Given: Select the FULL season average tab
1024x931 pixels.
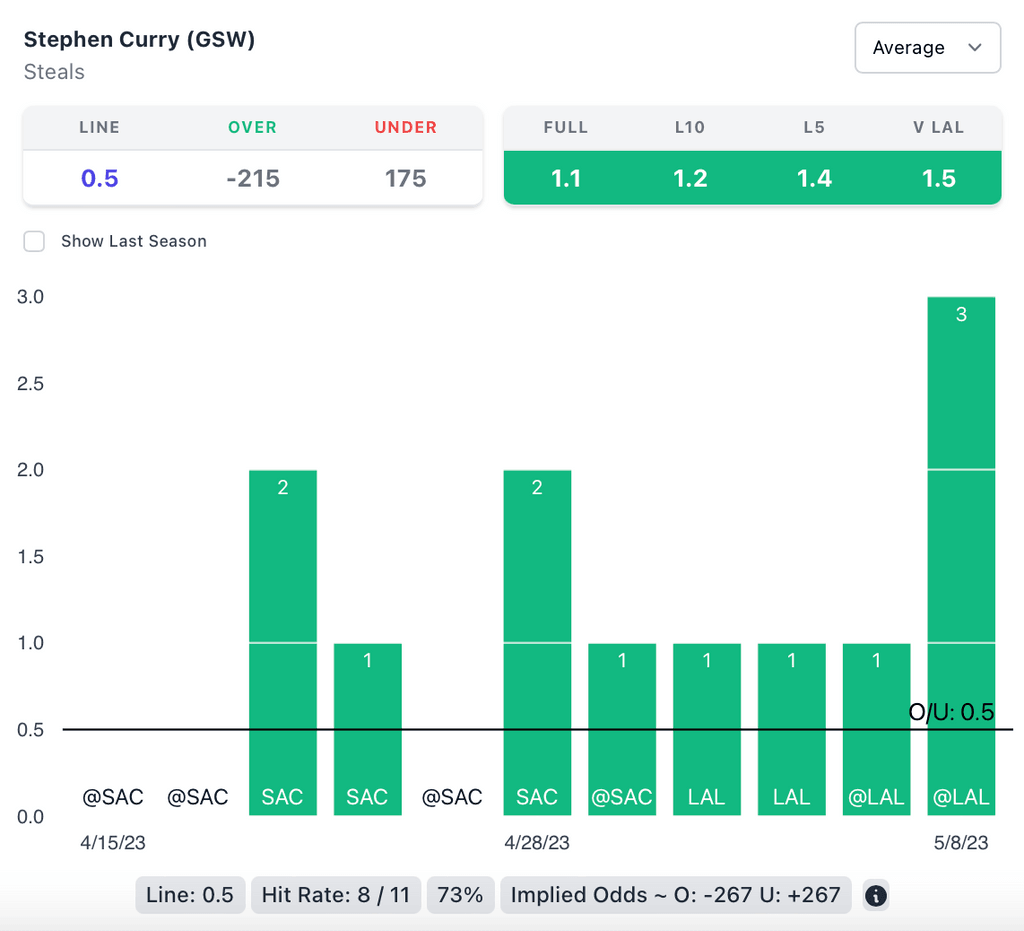Looking at the screenshot, I should click(x=566, y=178).
